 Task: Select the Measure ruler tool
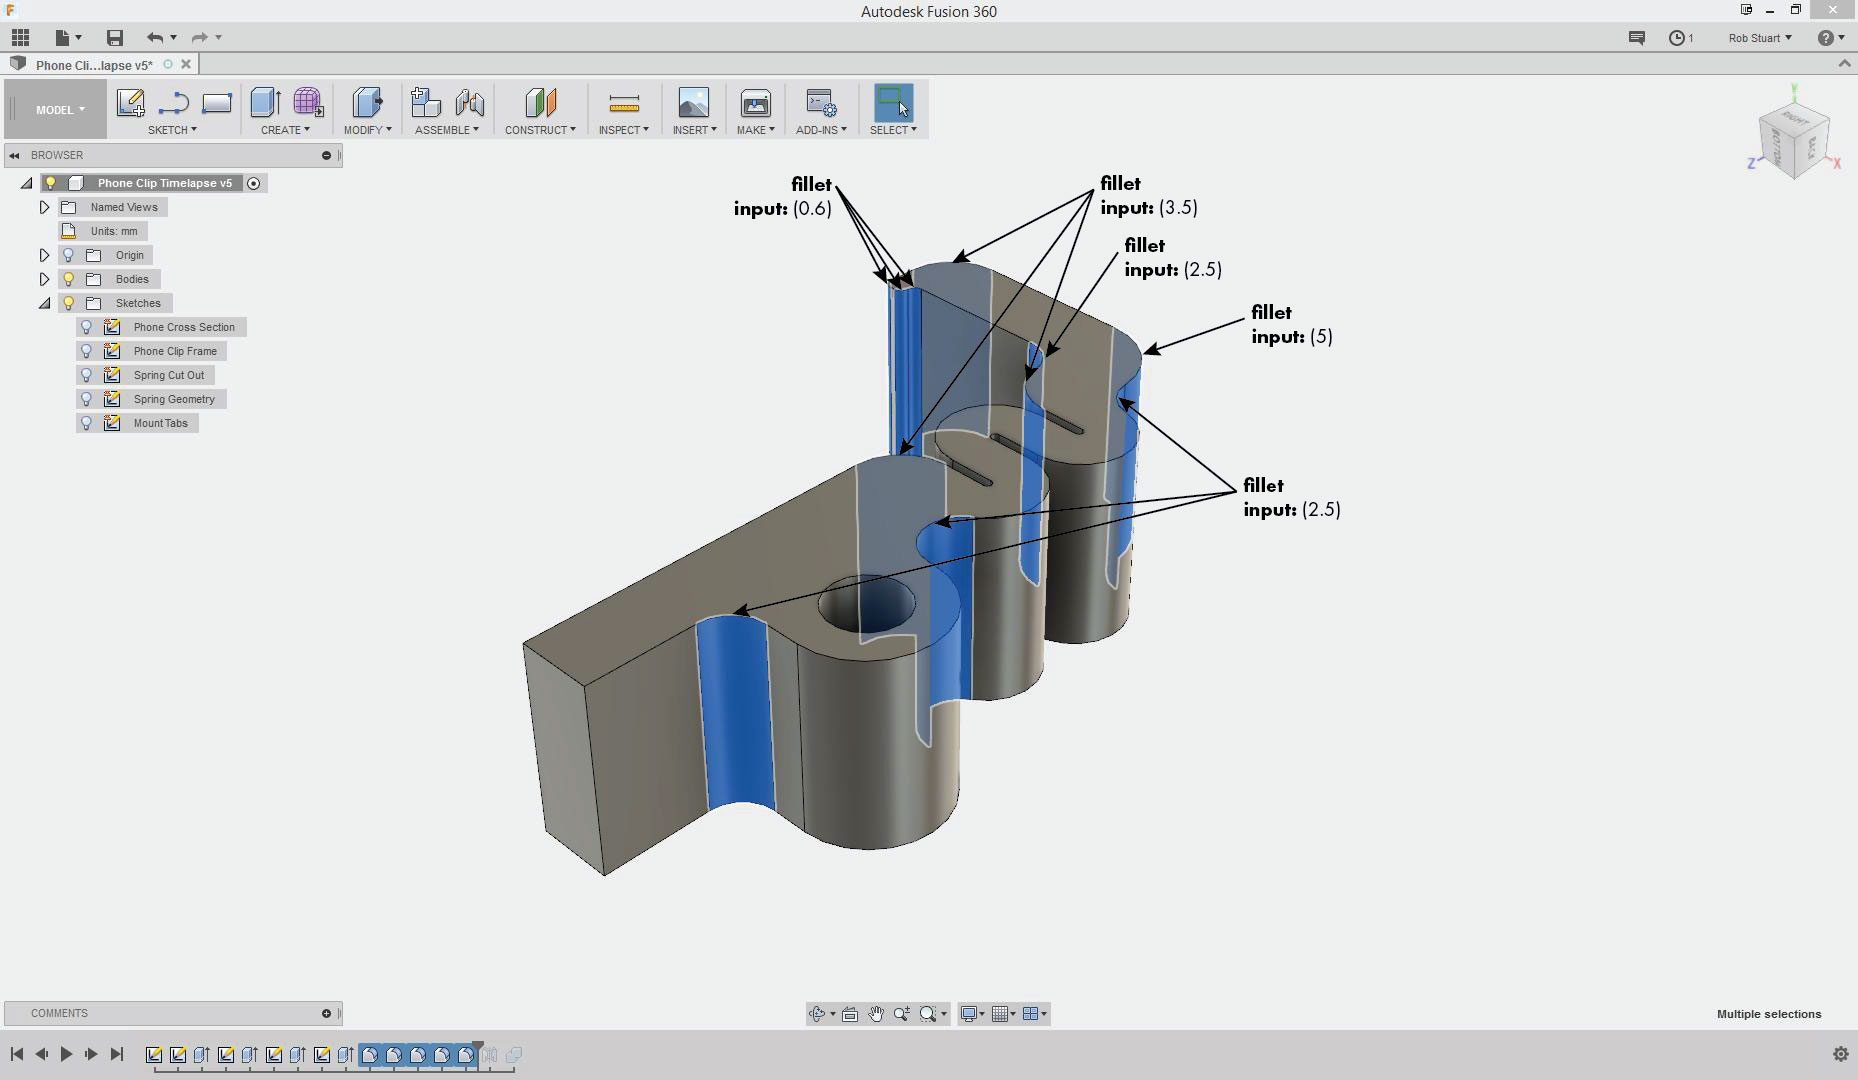[x=624, y=104]
